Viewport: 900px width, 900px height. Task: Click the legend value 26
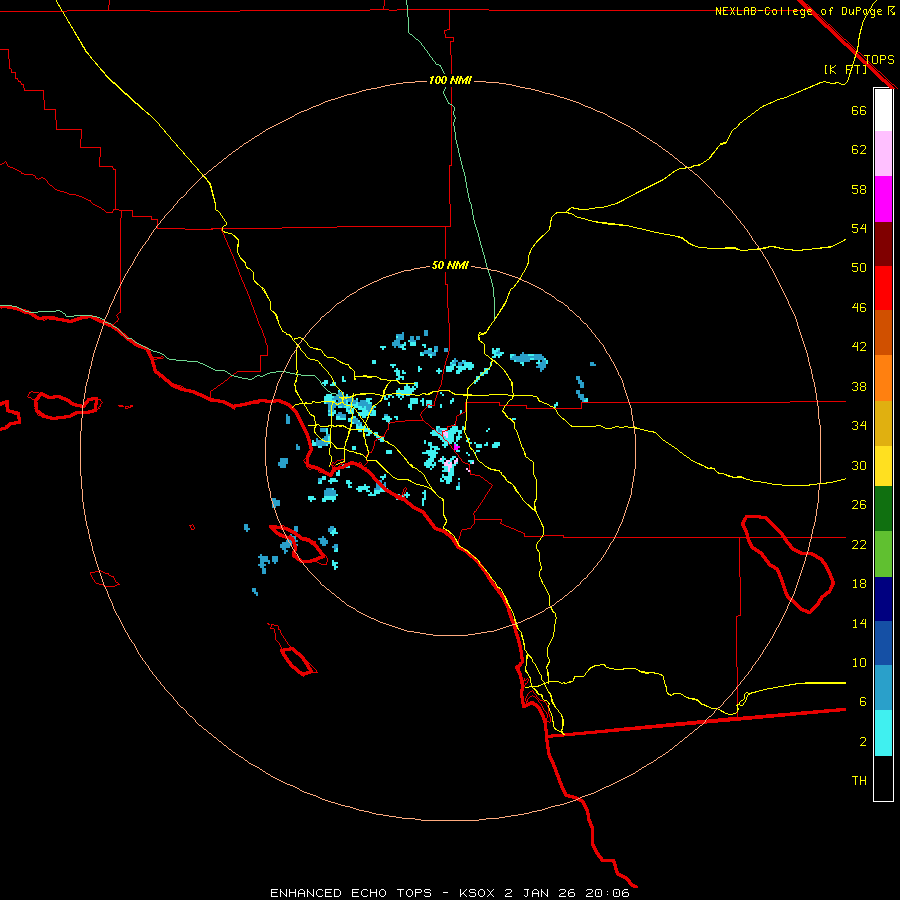(859, 505)
